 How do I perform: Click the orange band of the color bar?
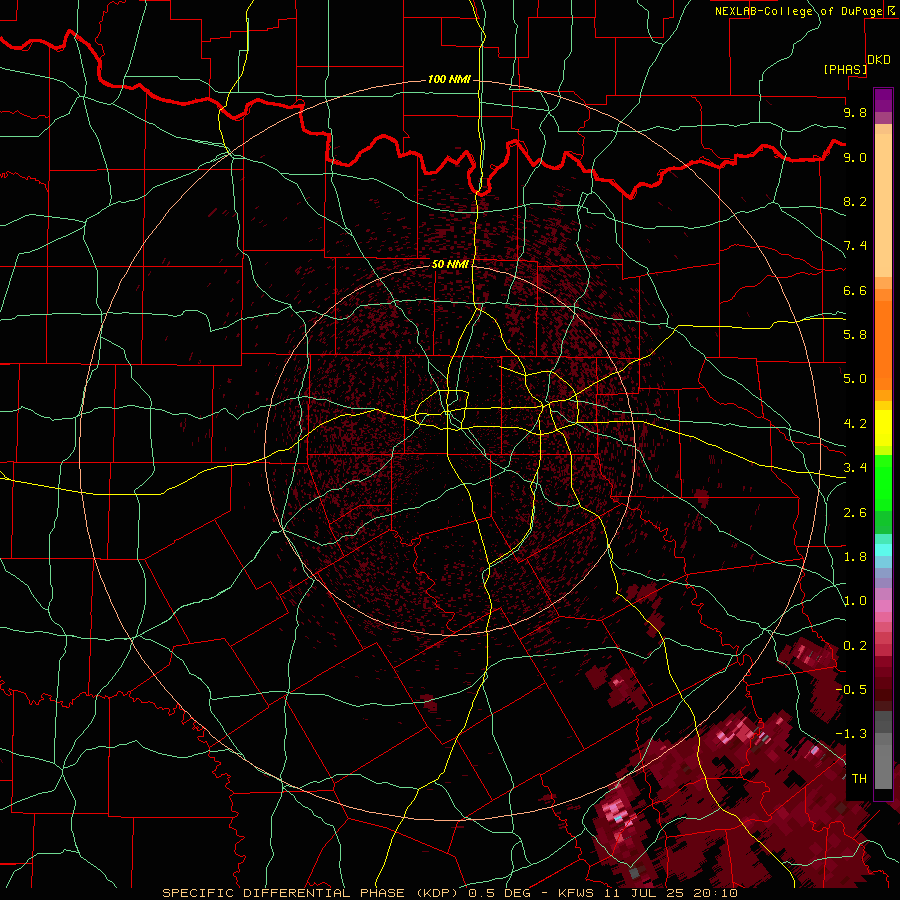coord(883,344)
